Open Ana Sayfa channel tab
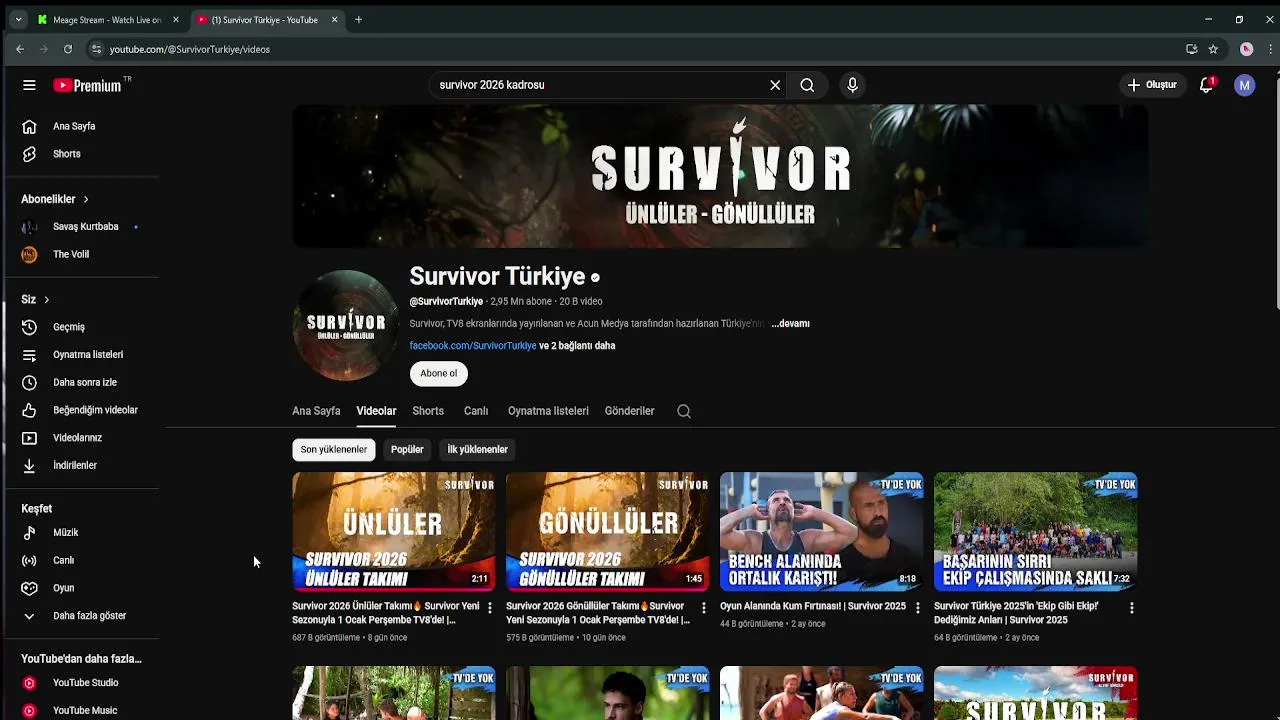Screen dimensions: 1280x720 [316, 411]
